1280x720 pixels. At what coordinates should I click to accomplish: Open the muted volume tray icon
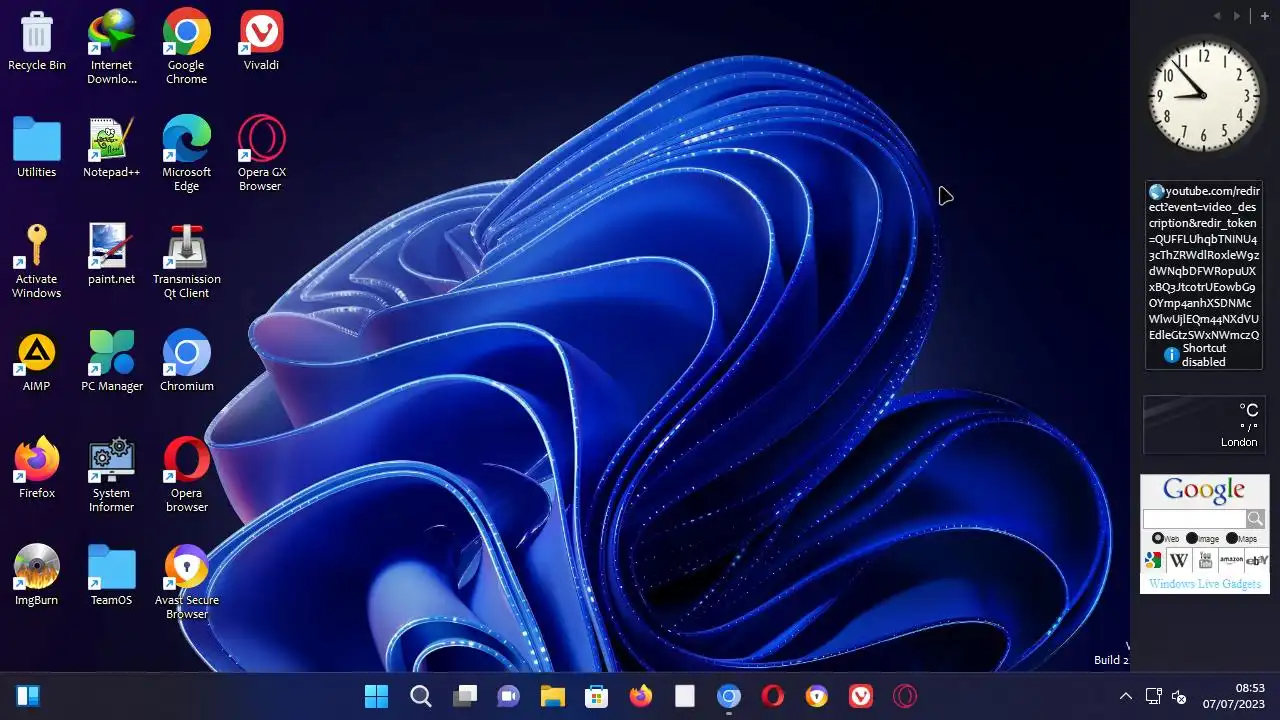point(1179,696)
